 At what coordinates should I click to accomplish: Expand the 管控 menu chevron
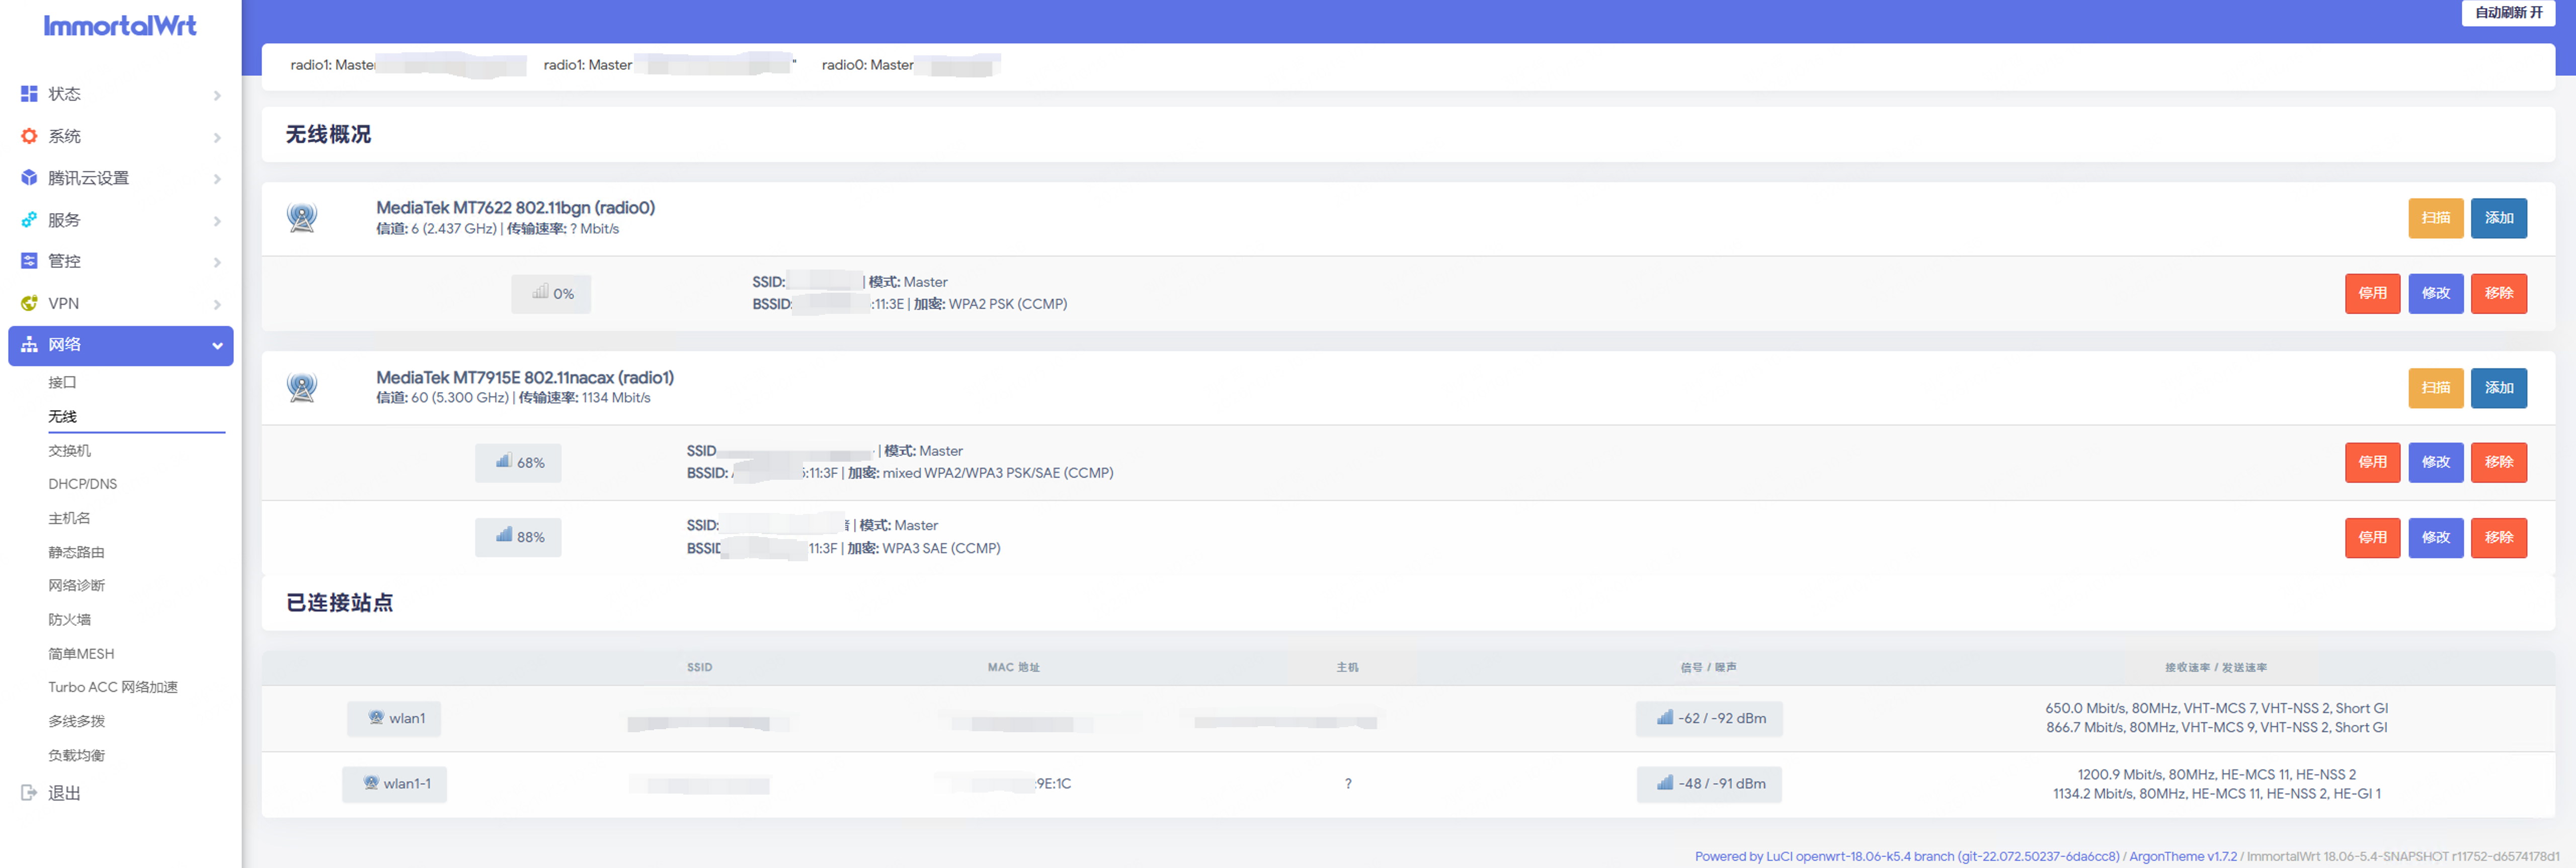click(x=217, y=262)
